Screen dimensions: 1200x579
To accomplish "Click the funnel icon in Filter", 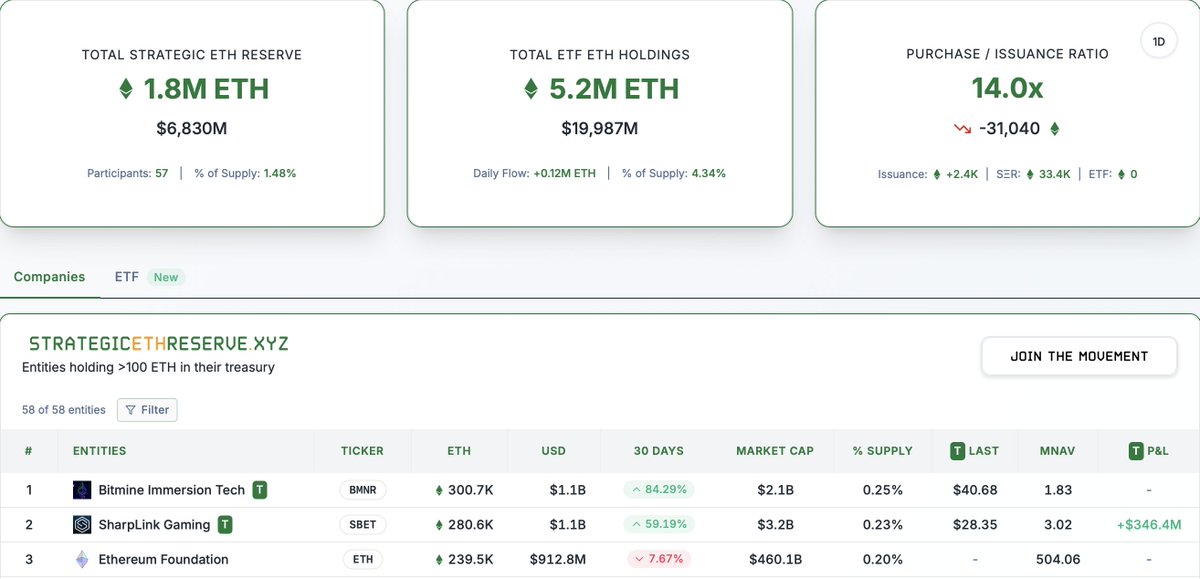I will (131, 410).
